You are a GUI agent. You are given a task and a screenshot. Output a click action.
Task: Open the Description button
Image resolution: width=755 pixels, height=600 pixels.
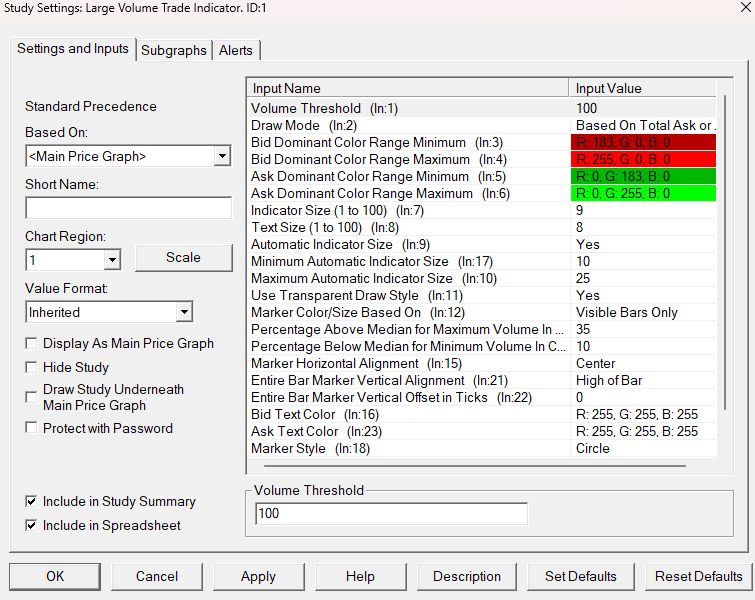click(x=467, y=576)
